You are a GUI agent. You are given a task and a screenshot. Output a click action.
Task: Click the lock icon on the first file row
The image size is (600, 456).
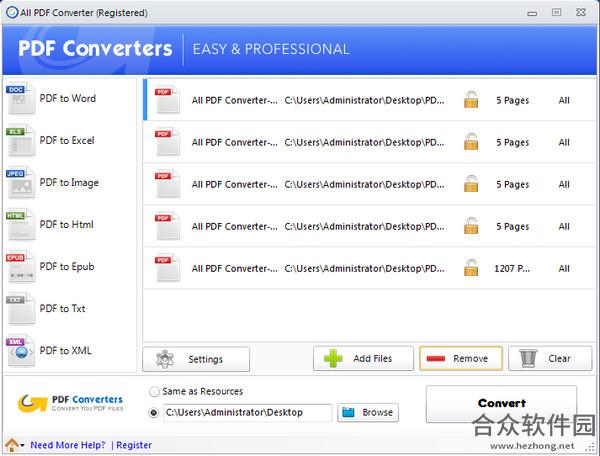point(471,99)
